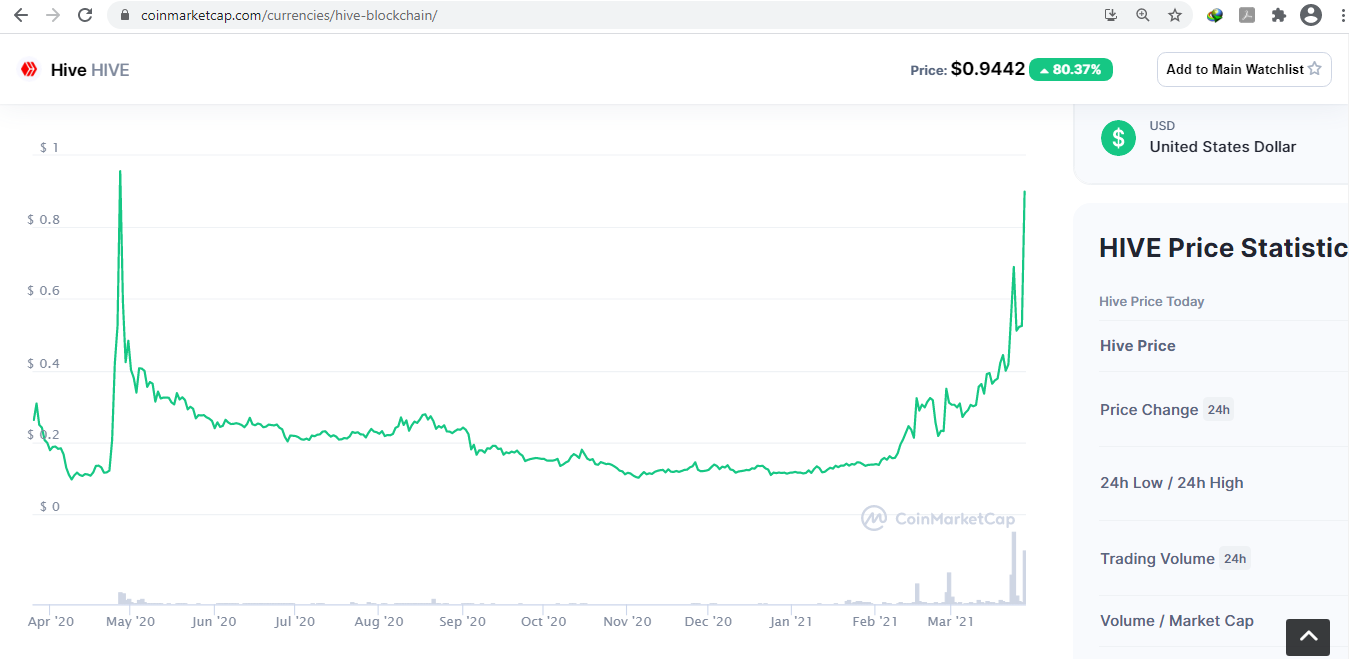This screenshot has height=659, width=1349.
Task: Click the May '20 axis label
Action: pyautogui.click(x=130, y=621)
